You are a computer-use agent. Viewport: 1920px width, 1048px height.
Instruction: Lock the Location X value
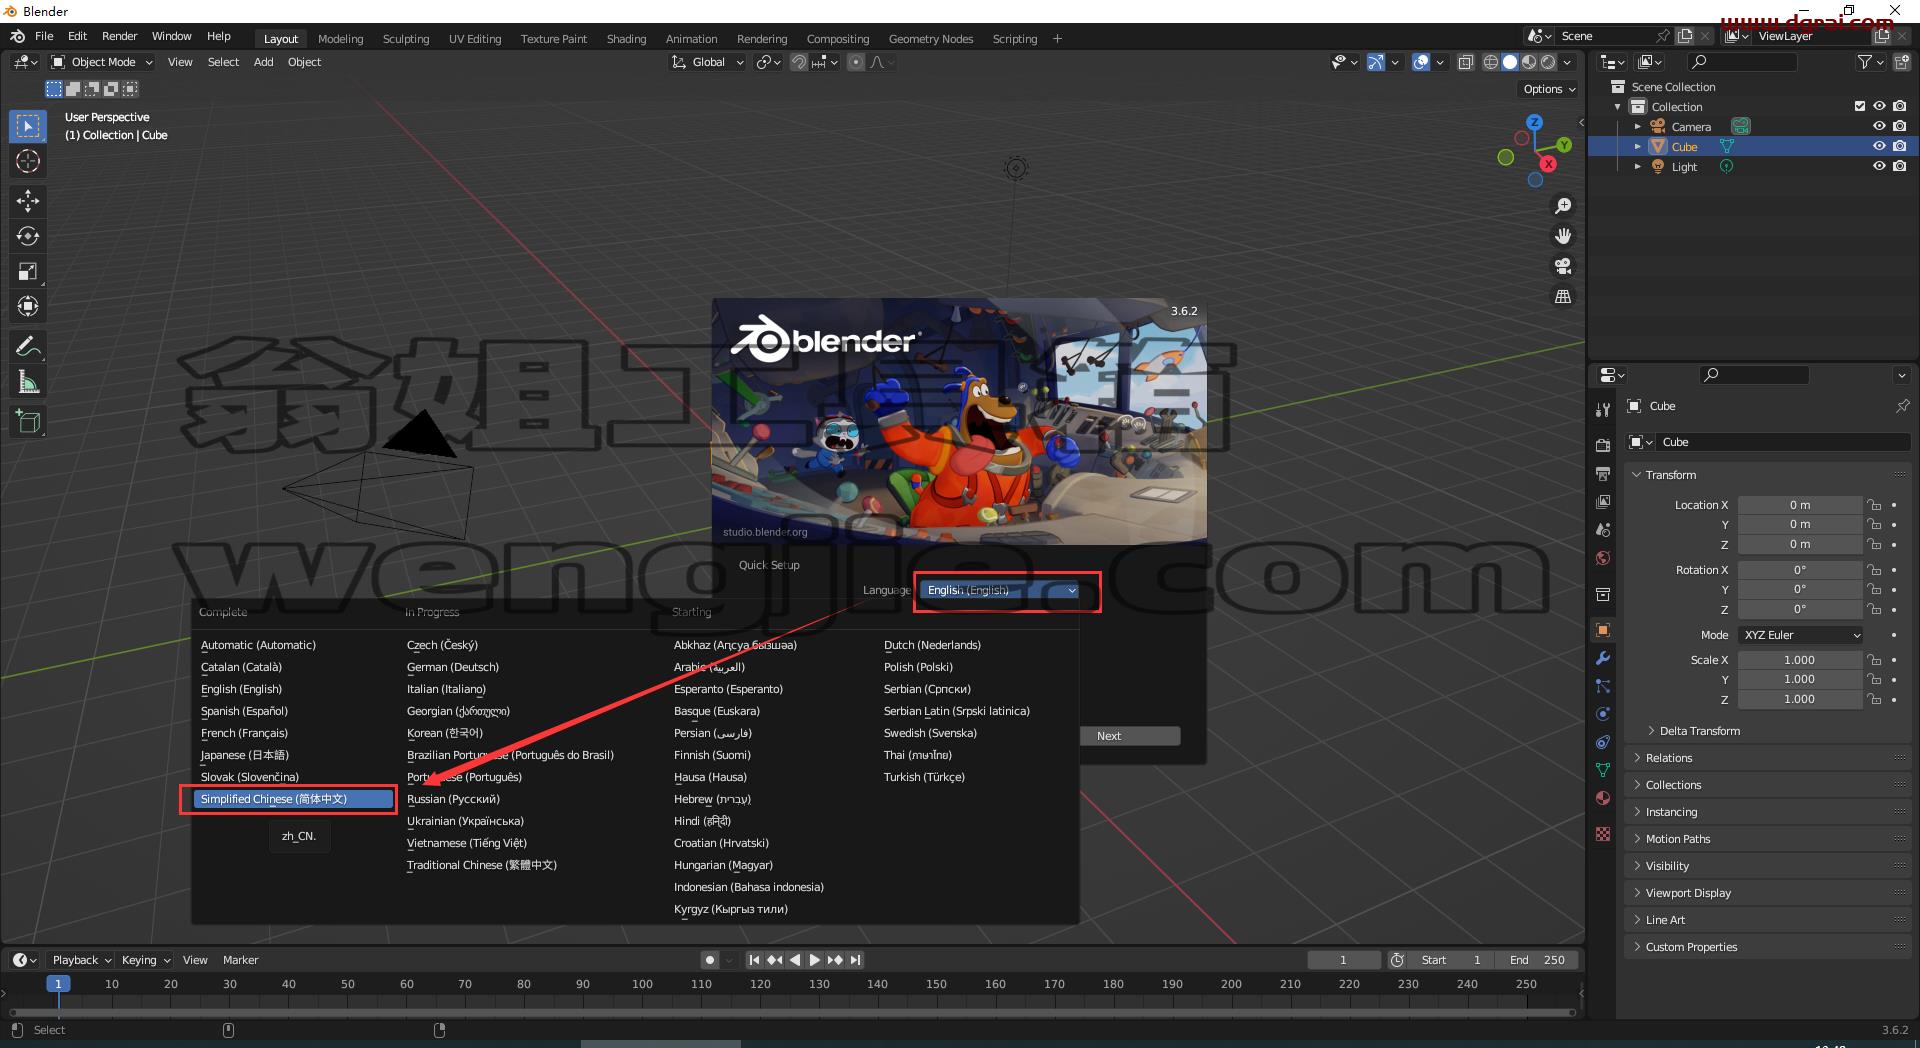1874,505
